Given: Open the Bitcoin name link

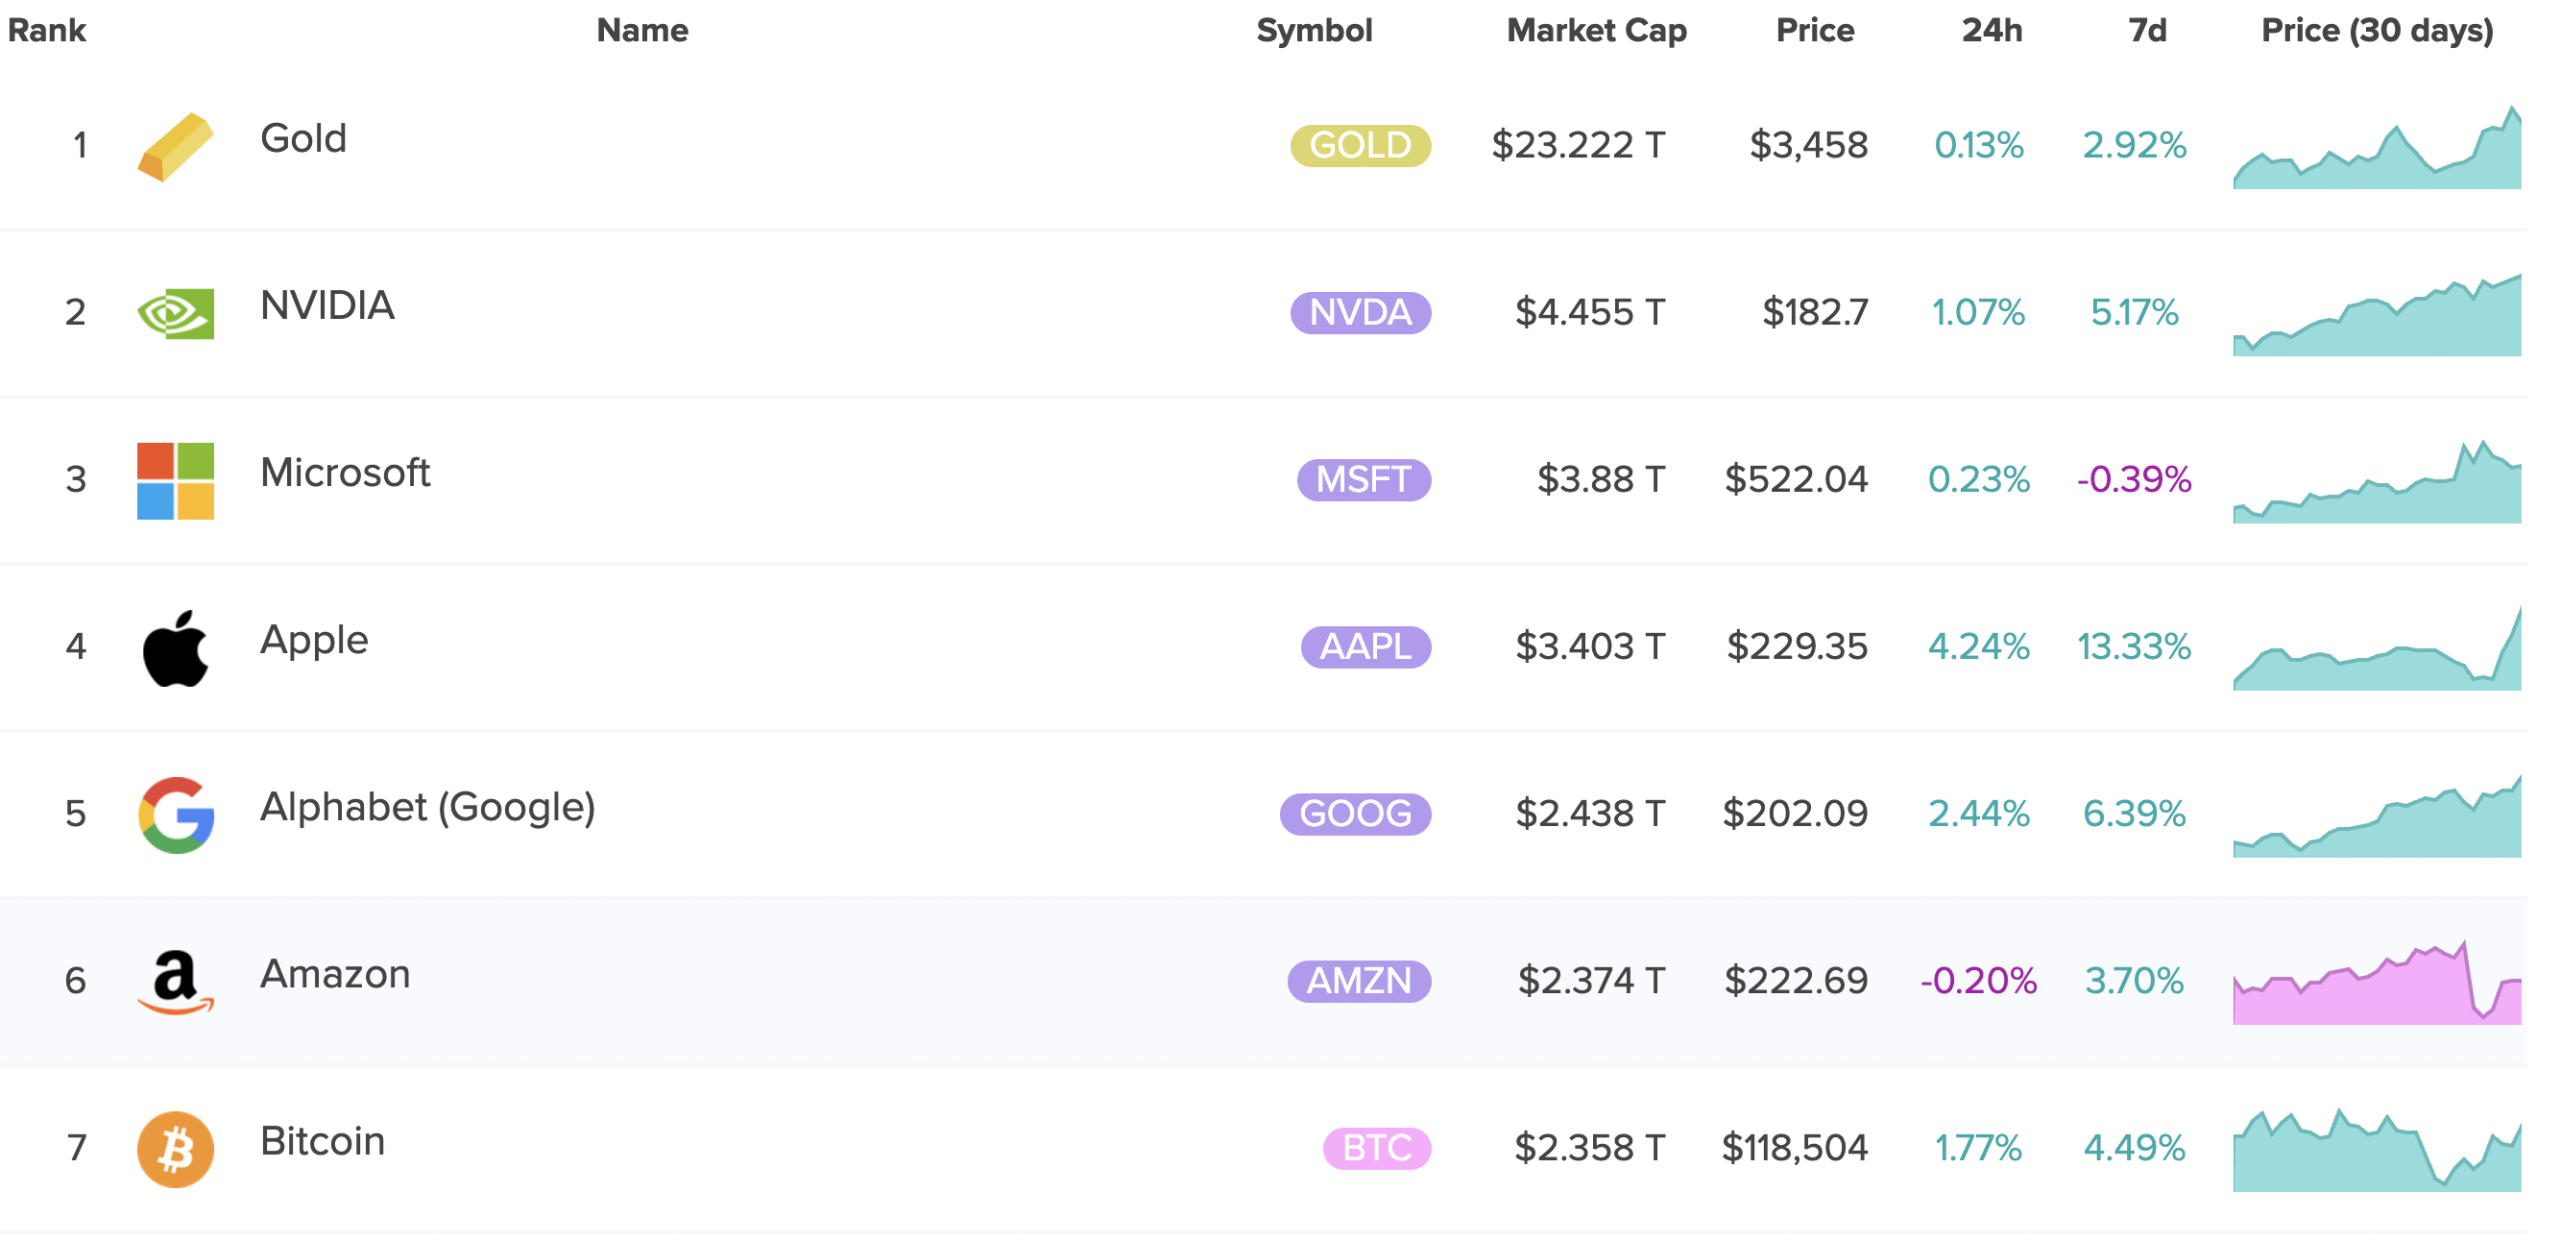Looking at the screenshot, I should [322, 1141].
